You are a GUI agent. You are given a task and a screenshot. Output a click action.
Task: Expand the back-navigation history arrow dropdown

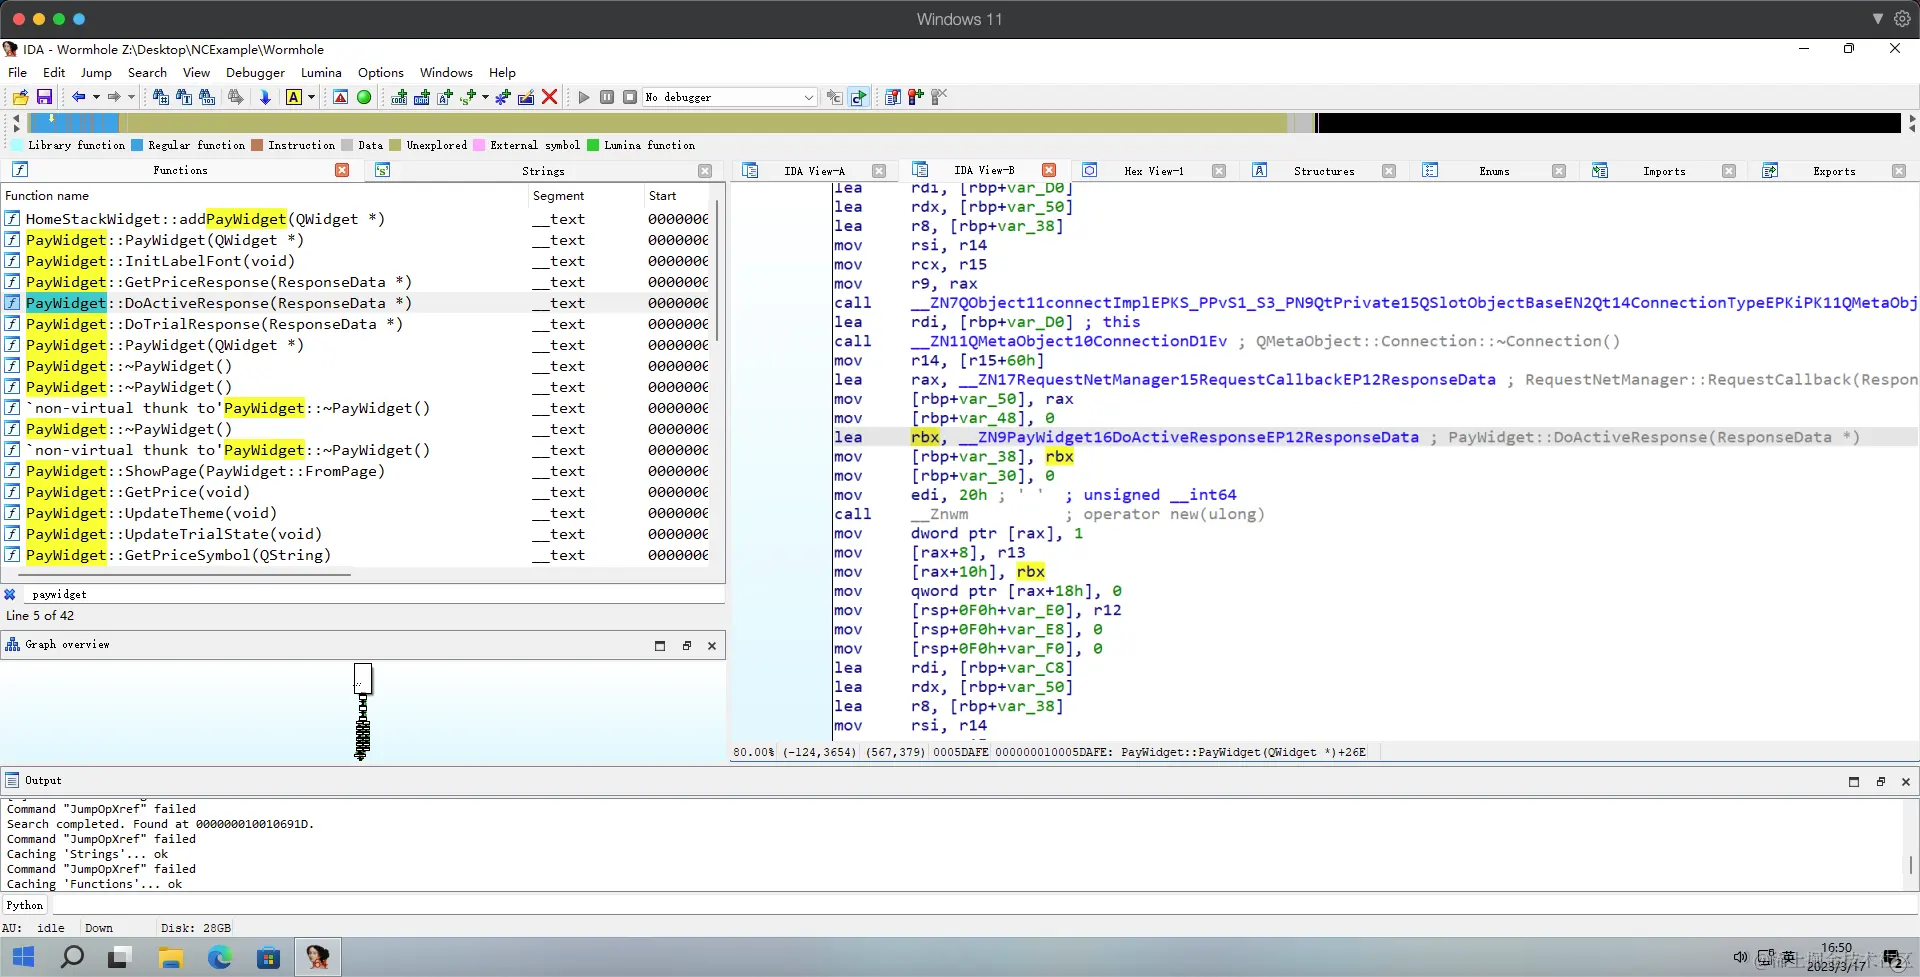click(96, 97)
